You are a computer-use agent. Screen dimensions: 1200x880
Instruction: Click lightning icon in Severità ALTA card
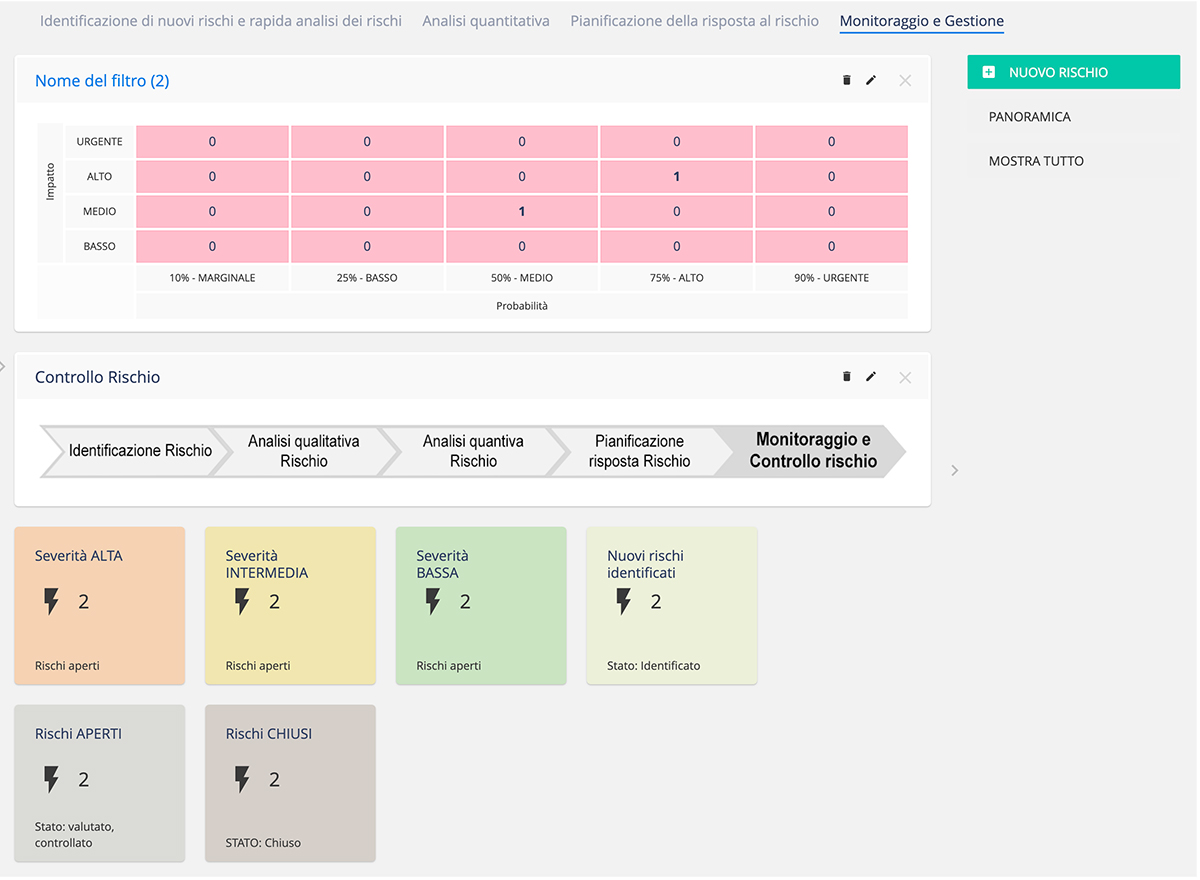pos(52,601)
